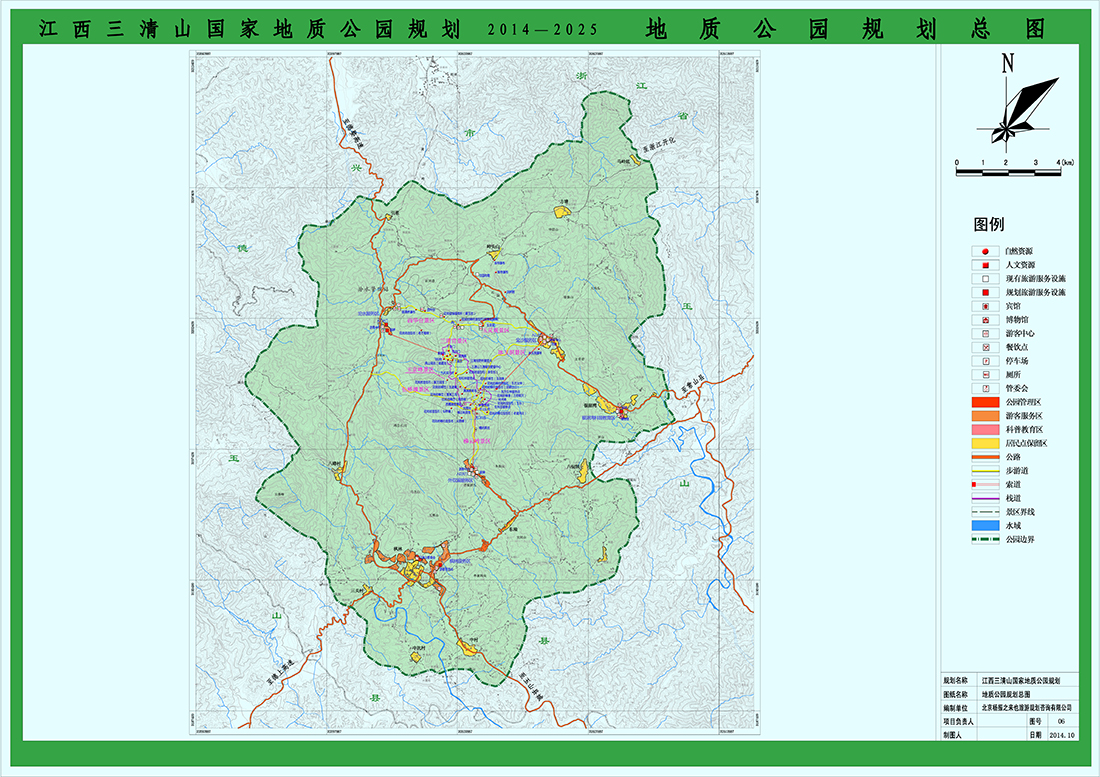
Task: Click the 现有旅游服务设施 empty square symbol
Action: (985, 279)
